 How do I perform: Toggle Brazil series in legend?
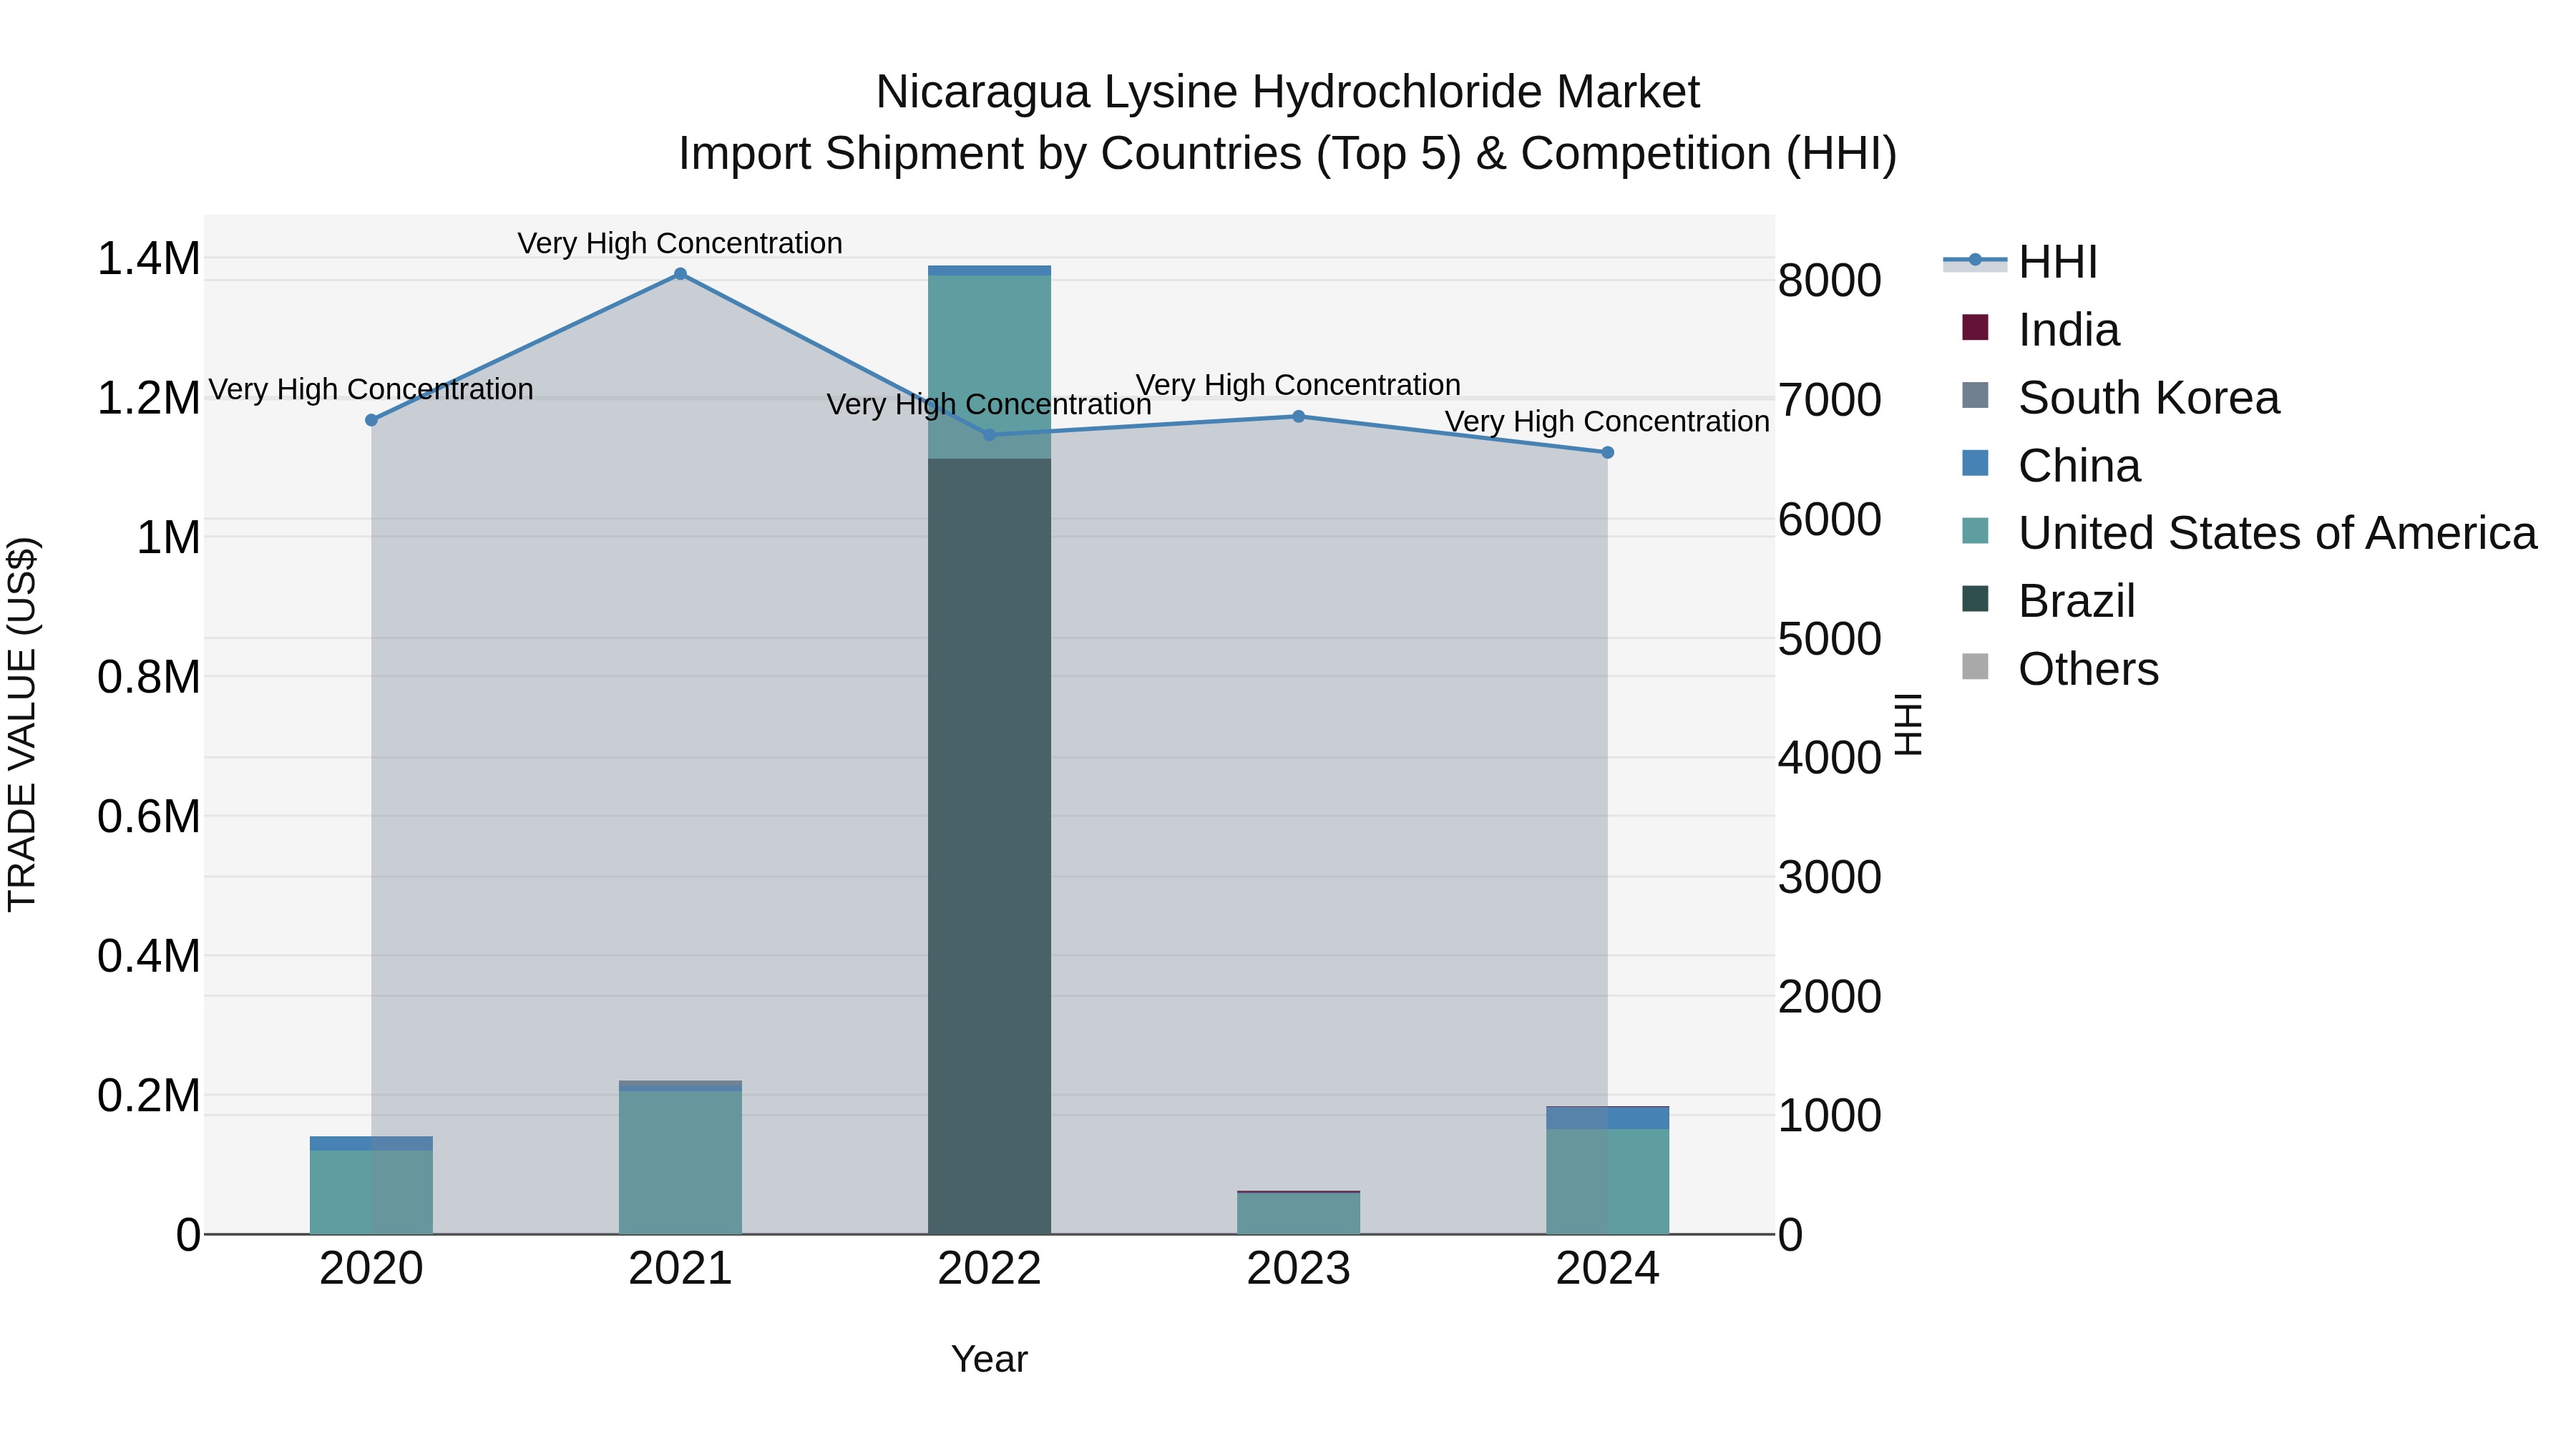2048,601
